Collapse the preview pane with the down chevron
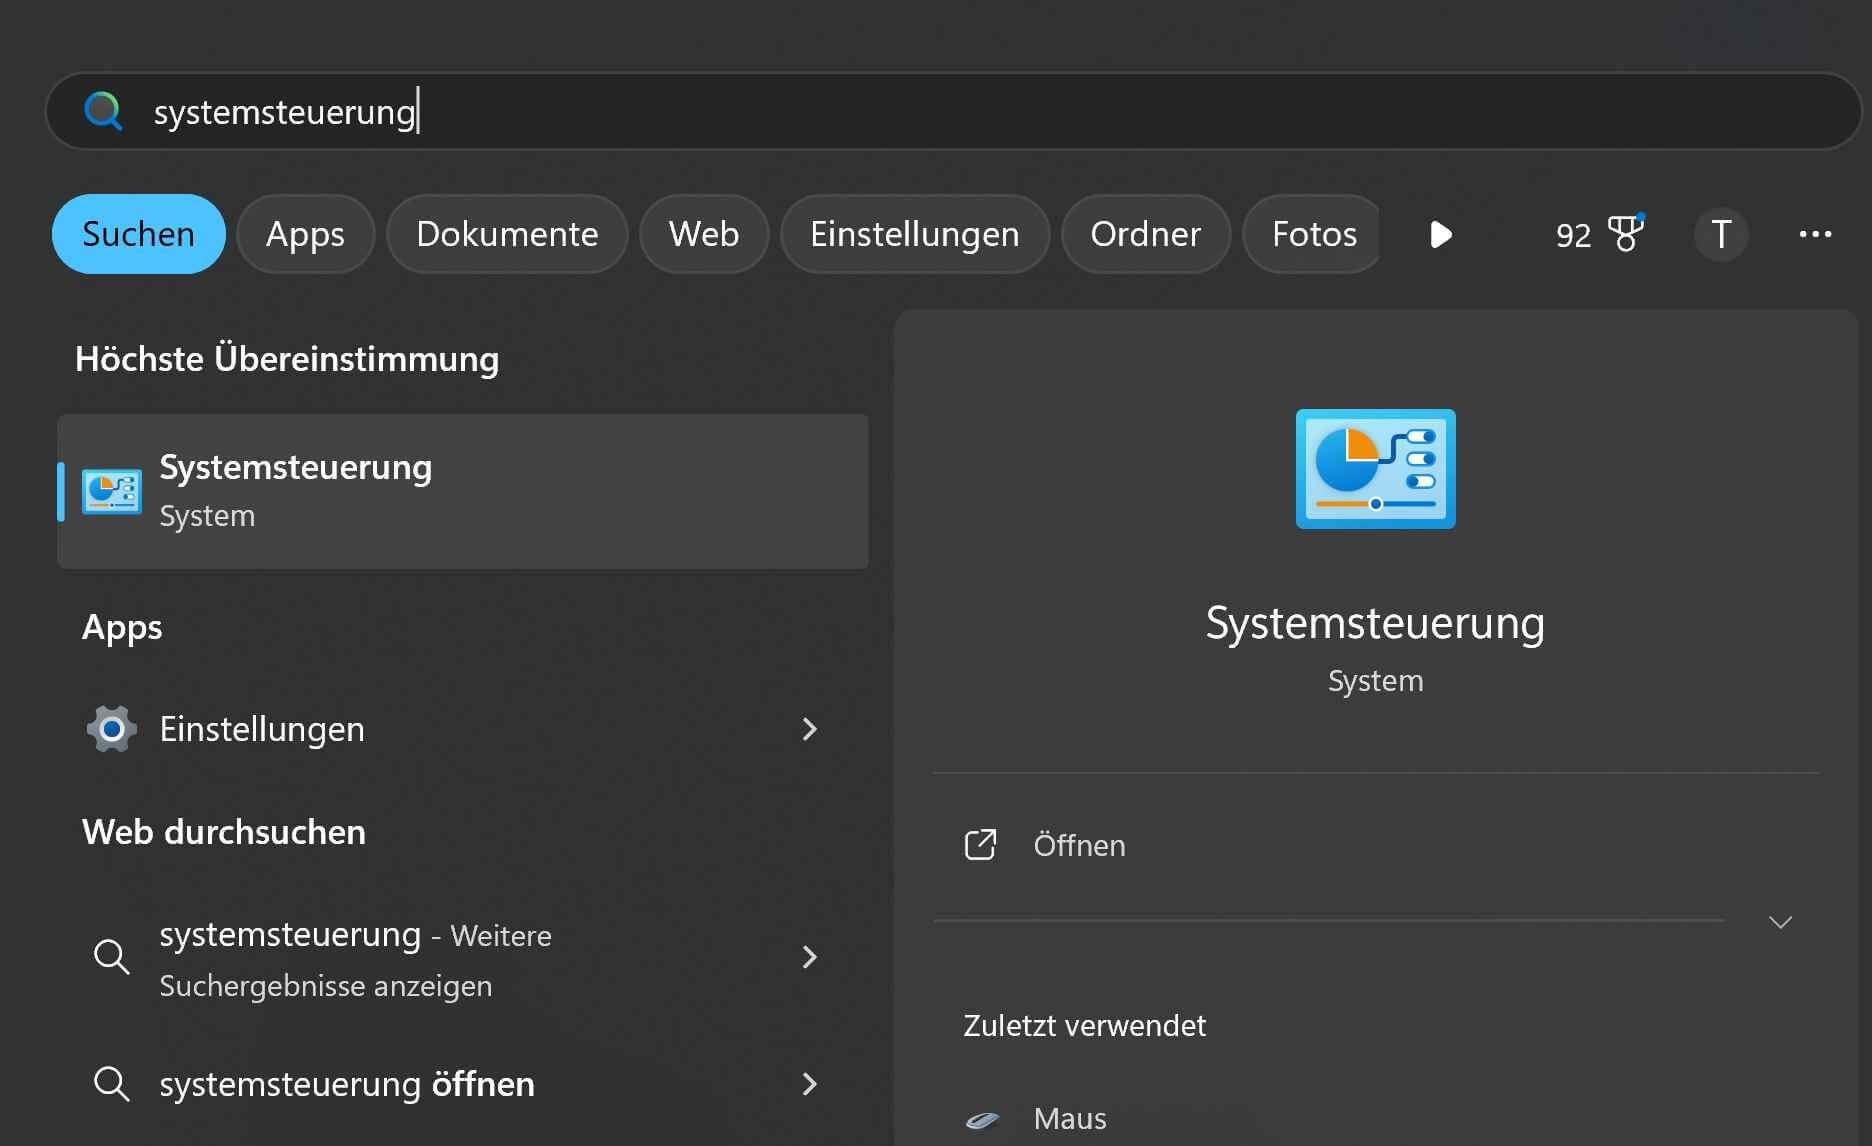Viewport: 1872px width, 1146px height. pos(1780,921)
